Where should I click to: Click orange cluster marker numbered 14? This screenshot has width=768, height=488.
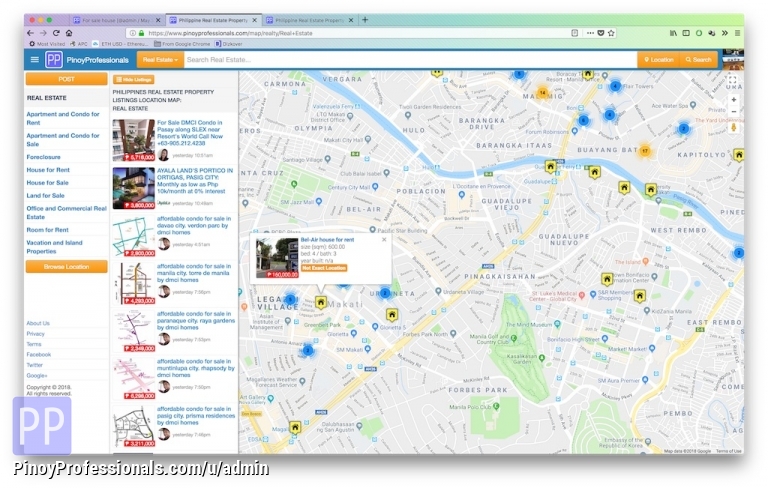click(543, 92)
